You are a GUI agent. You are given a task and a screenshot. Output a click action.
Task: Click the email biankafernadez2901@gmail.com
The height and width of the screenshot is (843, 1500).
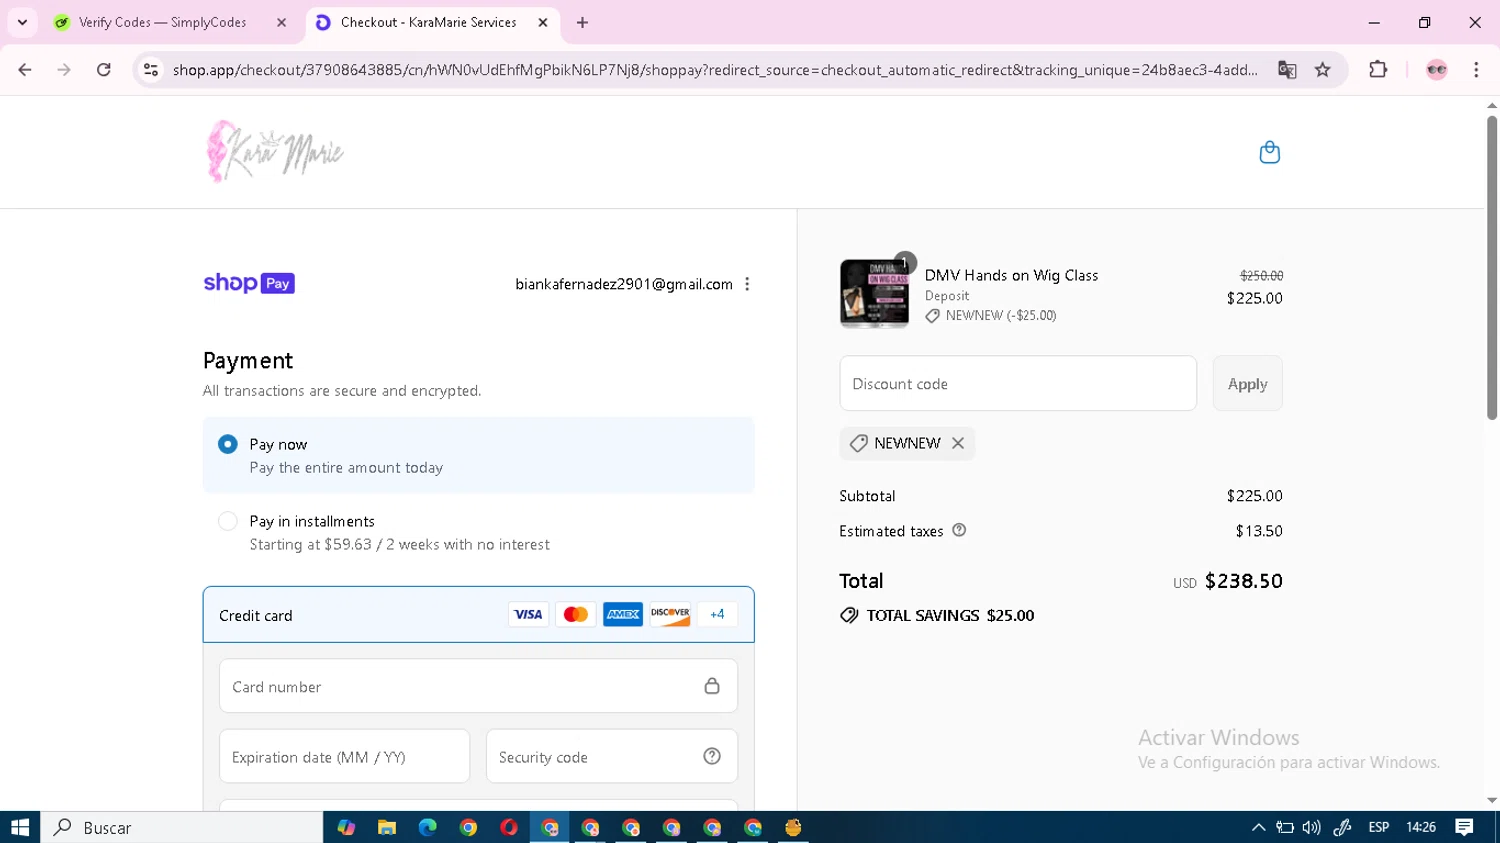coord(624,284)
